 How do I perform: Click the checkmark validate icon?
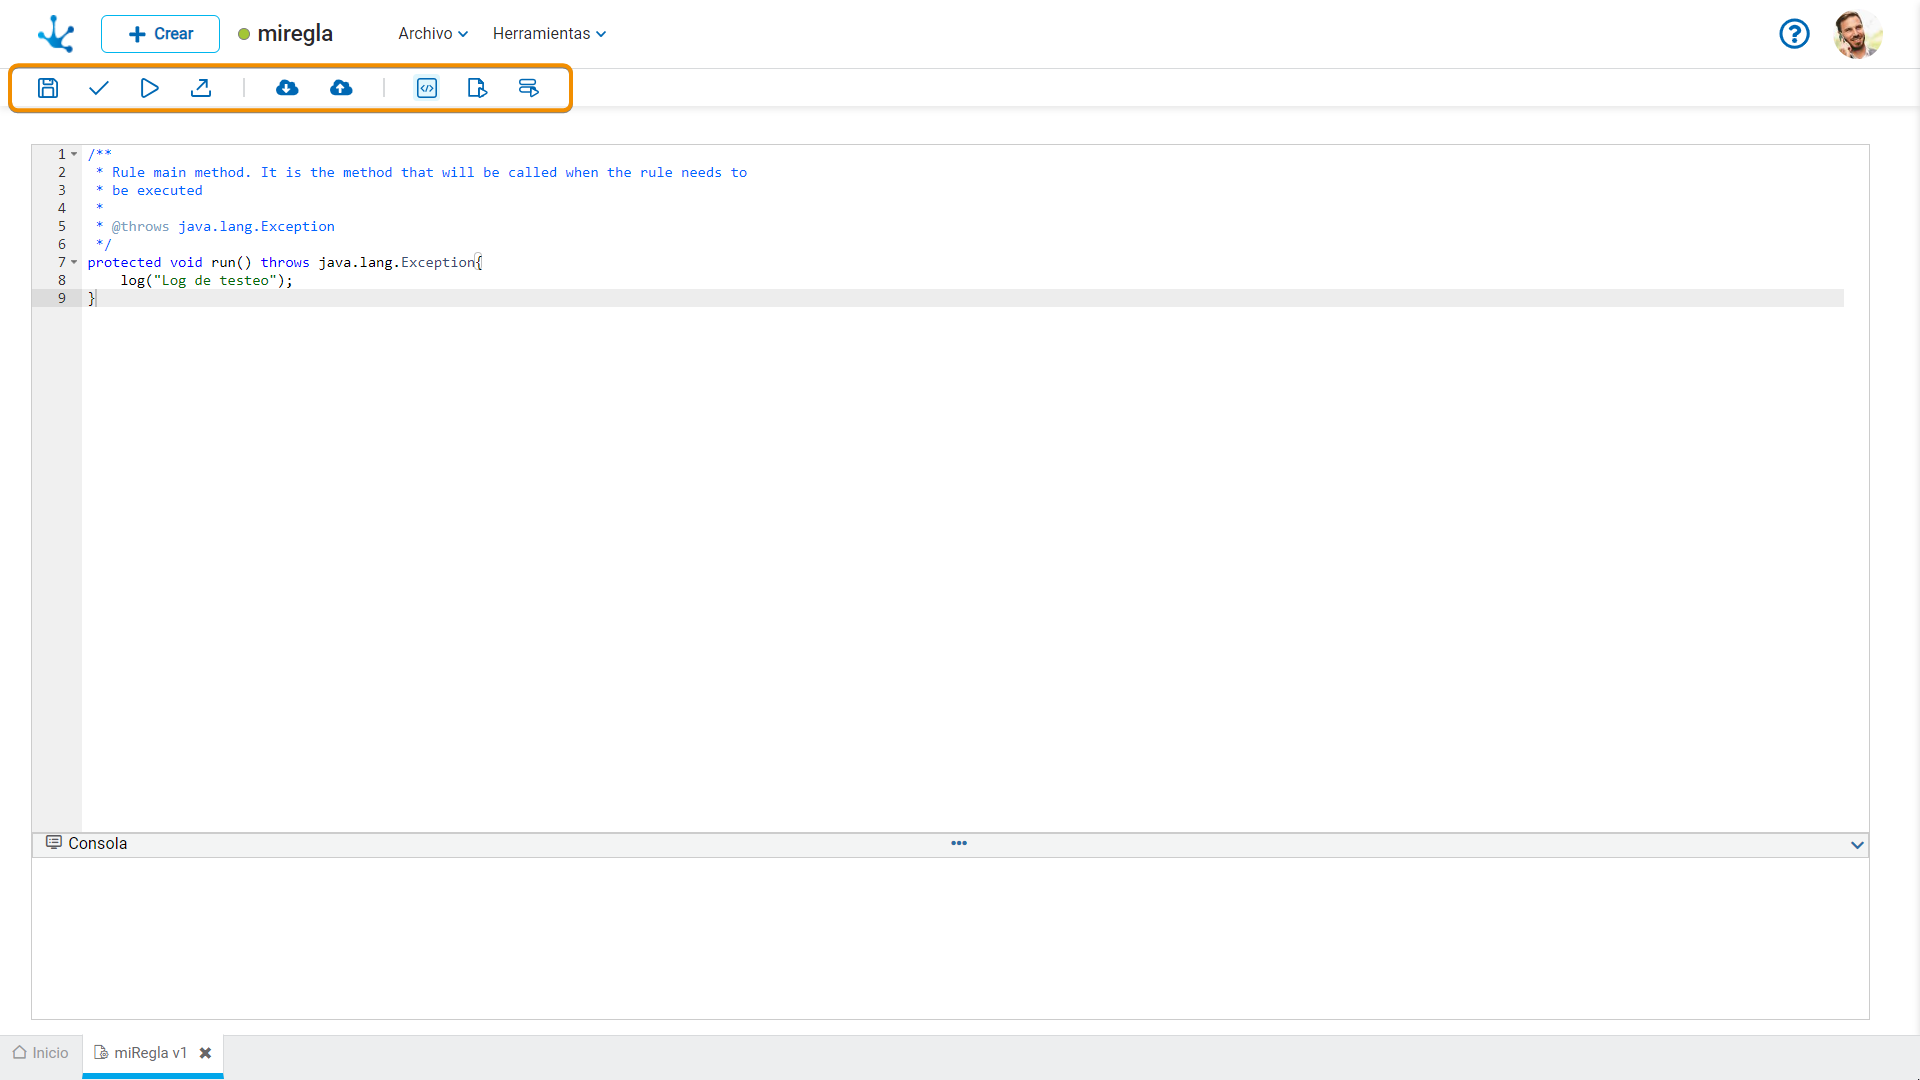98,88
